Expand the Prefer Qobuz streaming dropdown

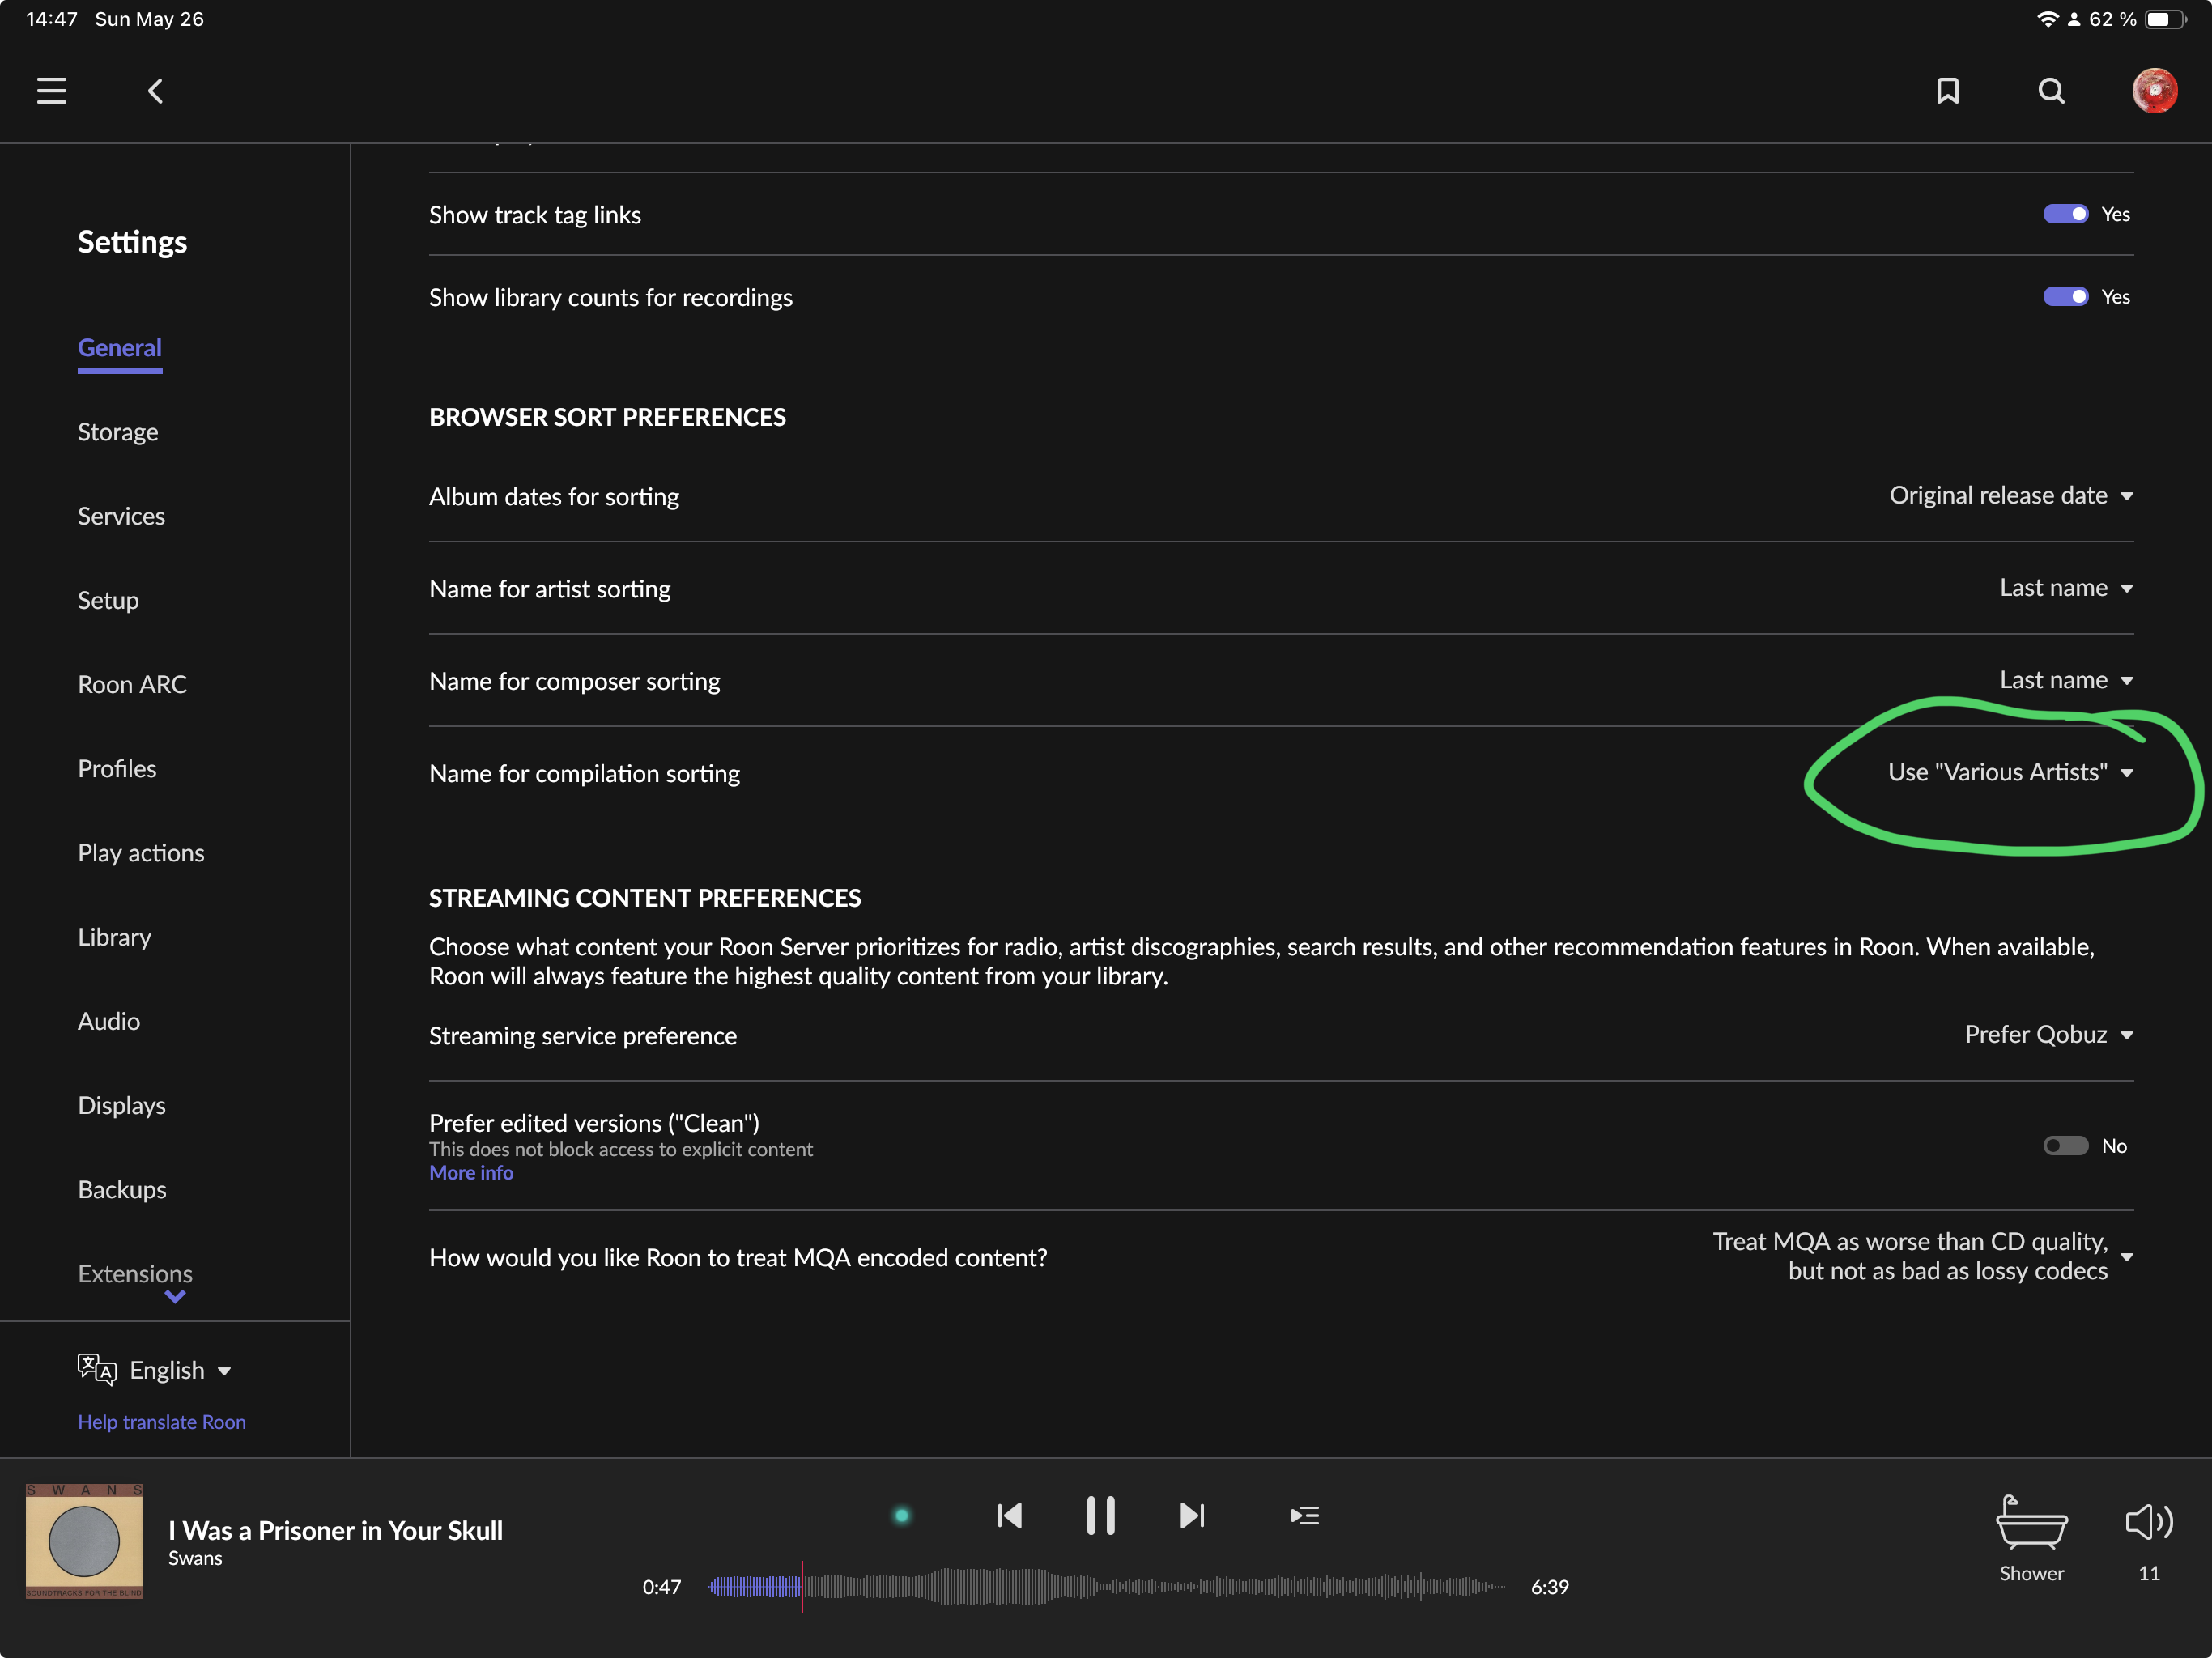2049,1035
